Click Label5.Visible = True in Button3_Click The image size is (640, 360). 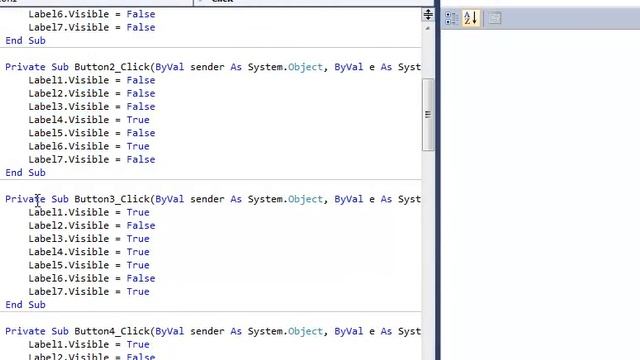[x=89, y=265]
